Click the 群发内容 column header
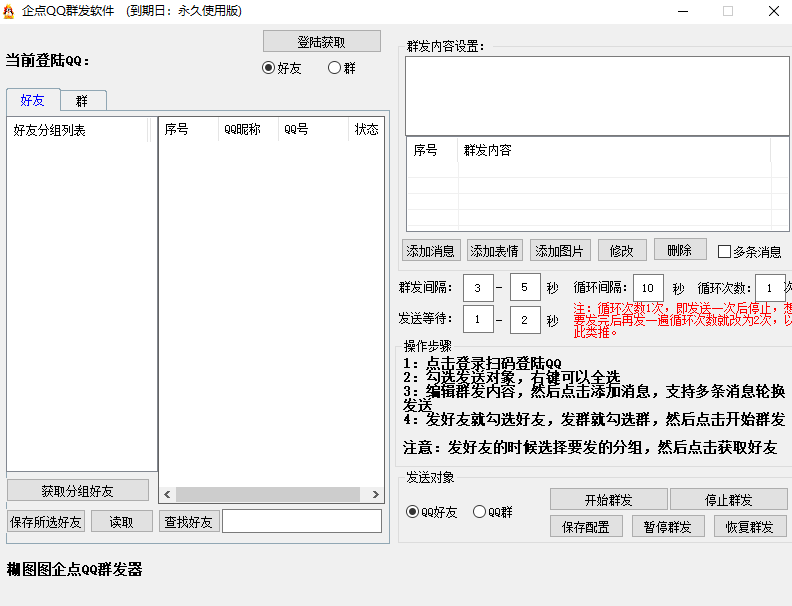The image size is (792, 606). [614, 150]
